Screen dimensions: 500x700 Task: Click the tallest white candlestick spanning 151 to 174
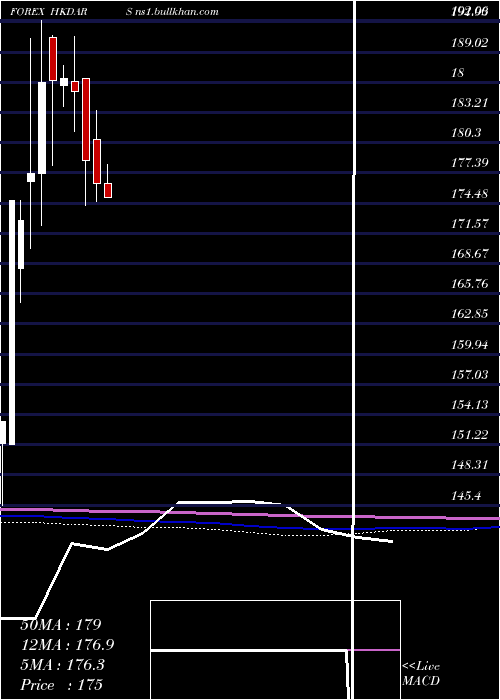[x=12, y=322]
